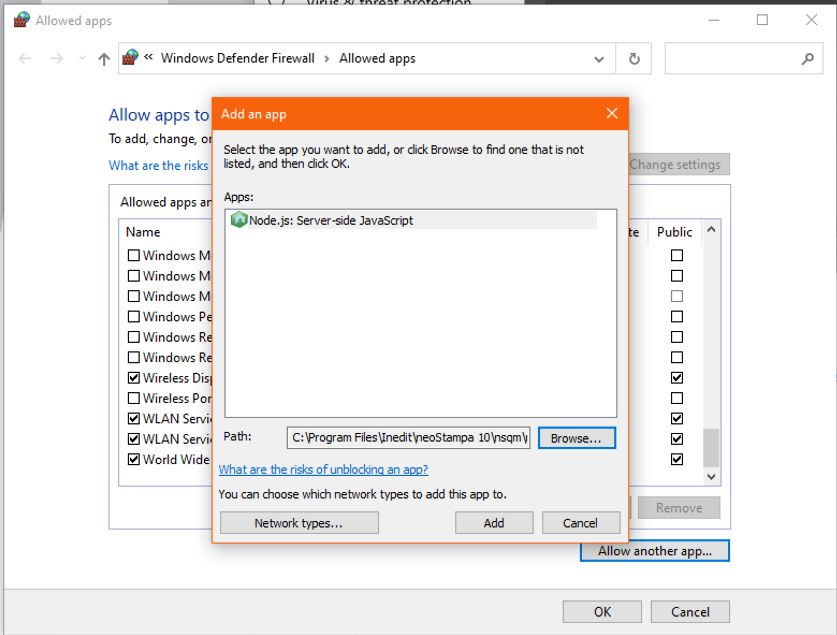837x635 pixels.
Task: Expand breadcrumb overflow chevron
Action: [148, 57]
